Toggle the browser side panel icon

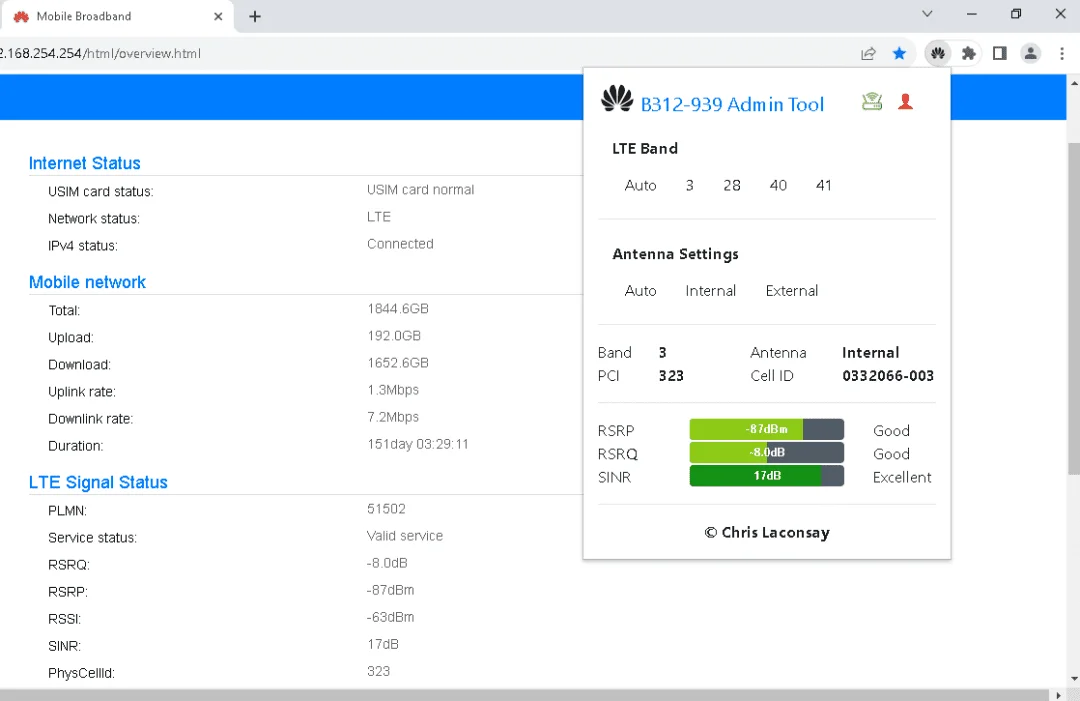999,53
